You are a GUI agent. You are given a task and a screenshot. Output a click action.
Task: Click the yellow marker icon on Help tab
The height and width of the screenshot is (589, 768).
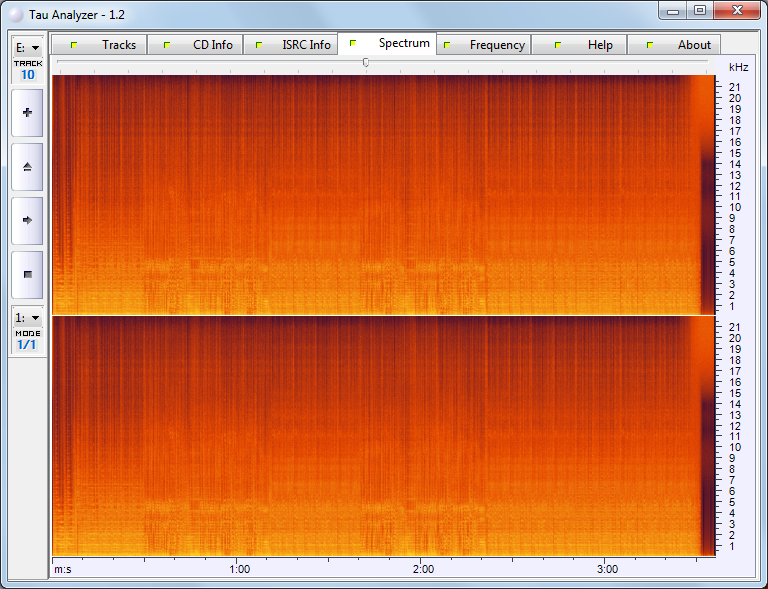[x=558, y=45]
